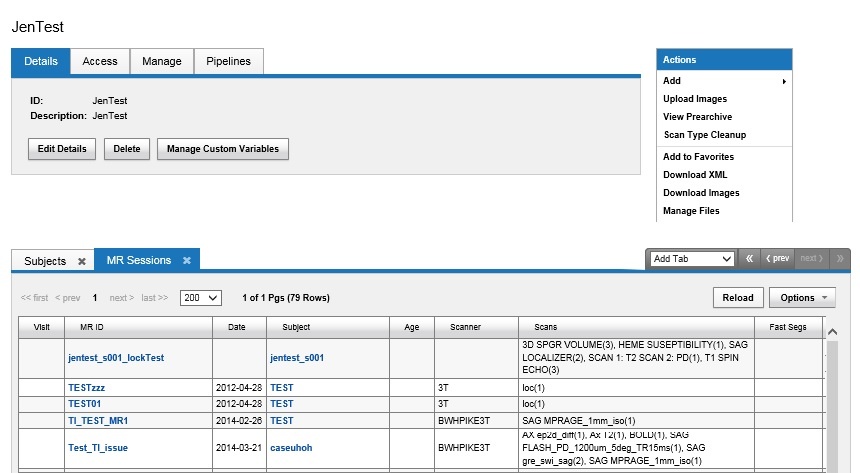
Task: Open the Options dropdown button
Action: click(x=802, y=297)
